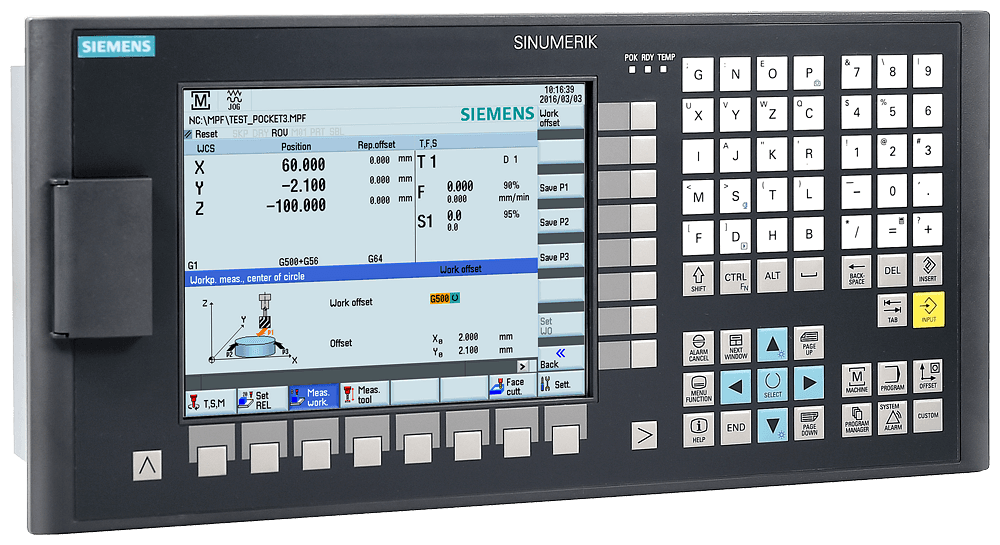Push the PAGE DOWN key
The height and width of the screenshot is (545, 1000).
click(809, 422)
